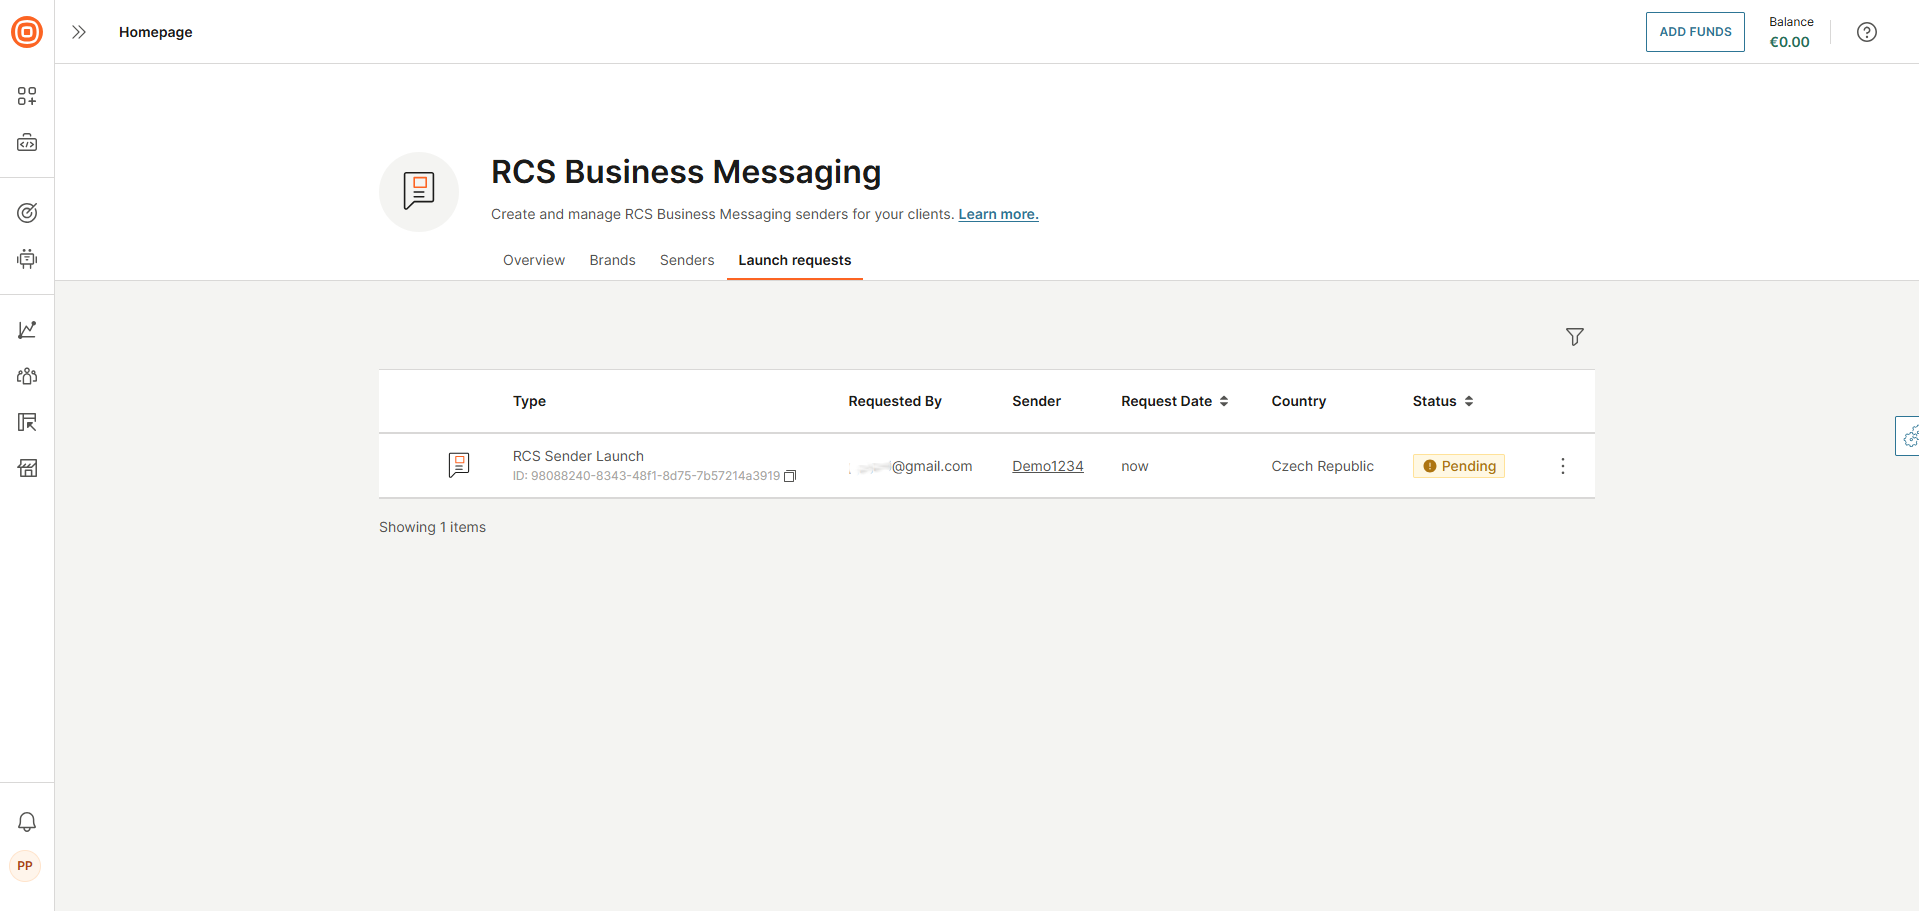Select the analytics chart sidebar icon

pos(27,329)
